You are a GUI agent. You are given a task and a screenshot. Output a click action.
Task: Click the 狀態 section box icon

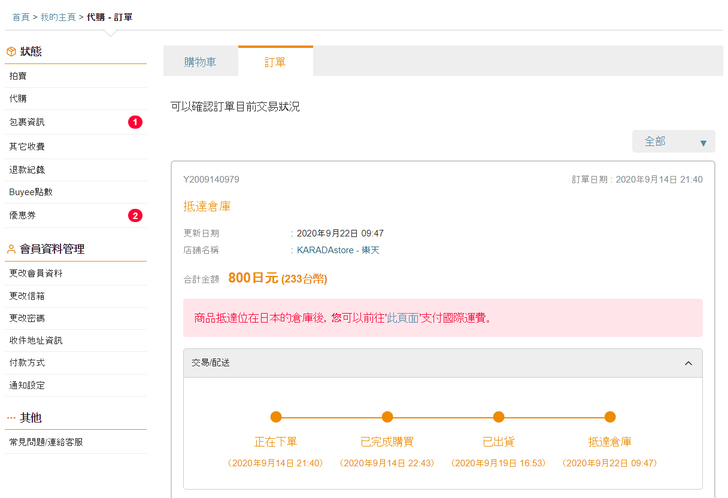pyautogui.click(x=11, y=52)
